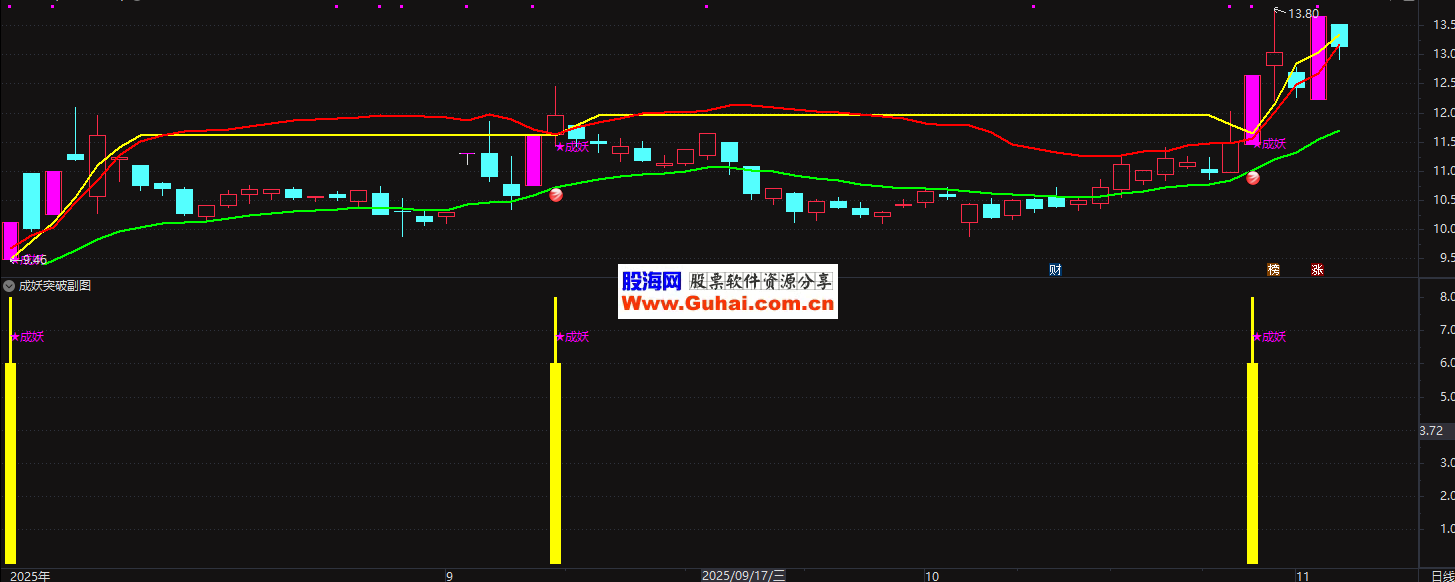Click the 2025年 label on time axis
This screenshot has width=1455, height=582.
[31, 576]
